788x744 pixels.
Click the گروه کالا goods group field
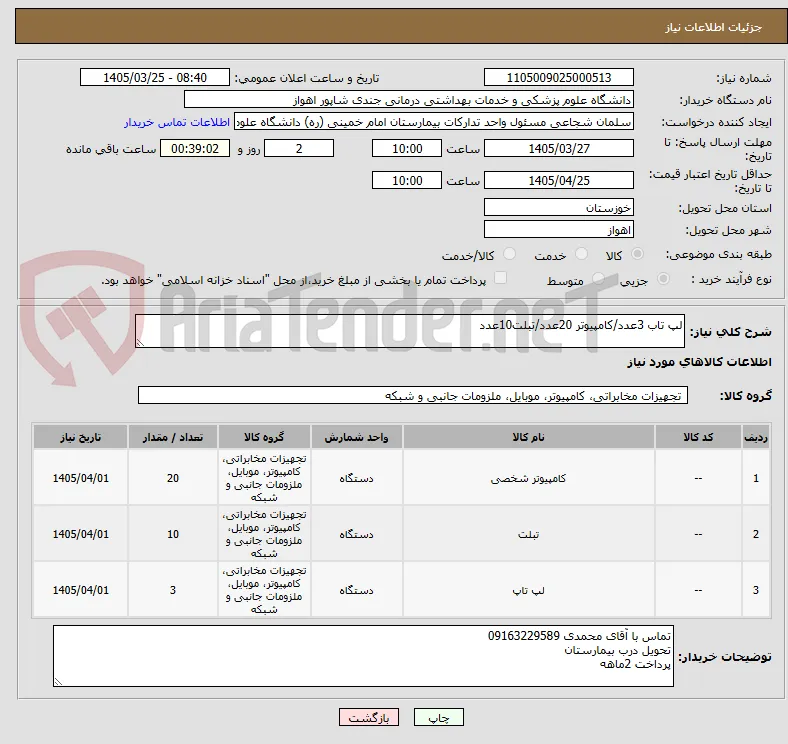pyautogui.click(x=413, y=395)
